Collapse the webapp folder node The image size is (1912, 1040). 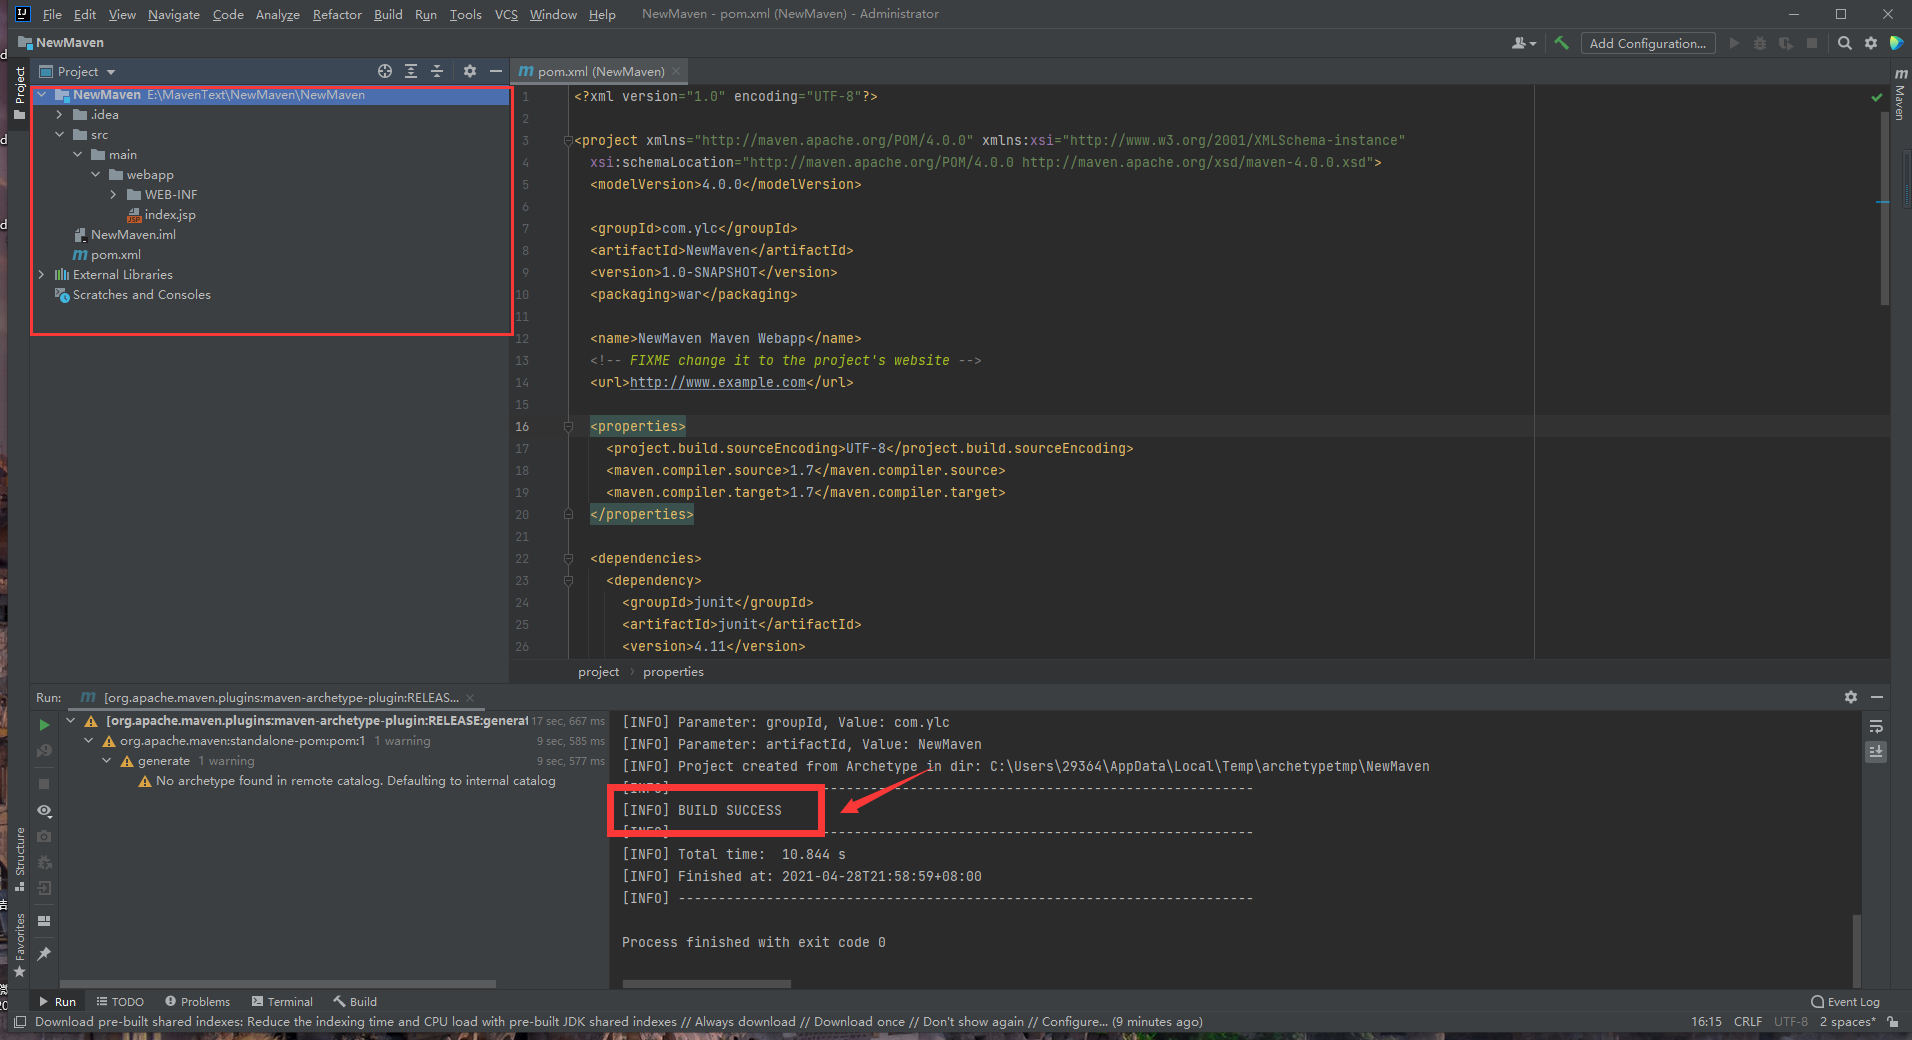[96, 175]
